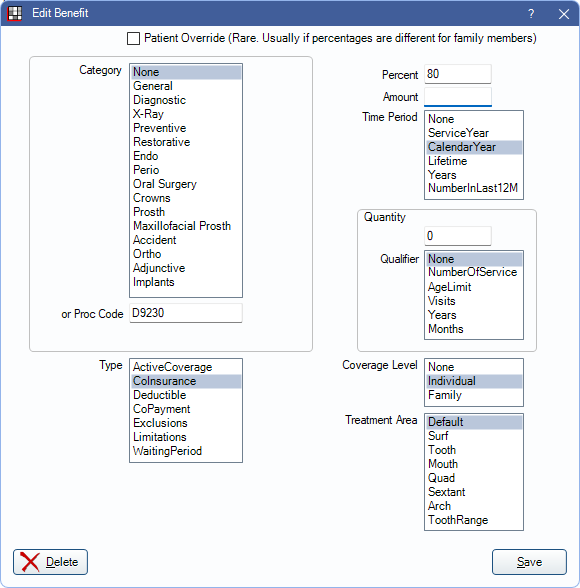Viewport: 580px width, 588px height.
Task: Click the help question mark icon
Action: coord(531,14)
